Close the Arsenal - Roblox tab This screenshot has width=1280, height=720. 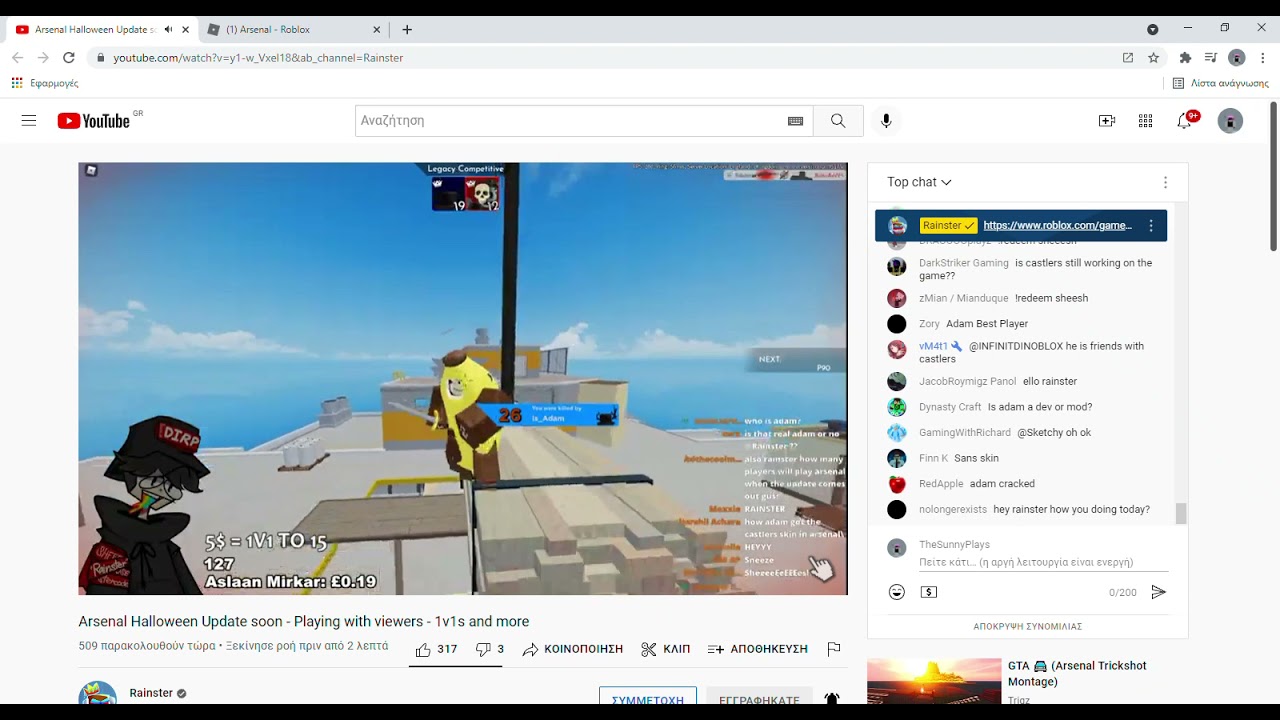click(377, 30)
